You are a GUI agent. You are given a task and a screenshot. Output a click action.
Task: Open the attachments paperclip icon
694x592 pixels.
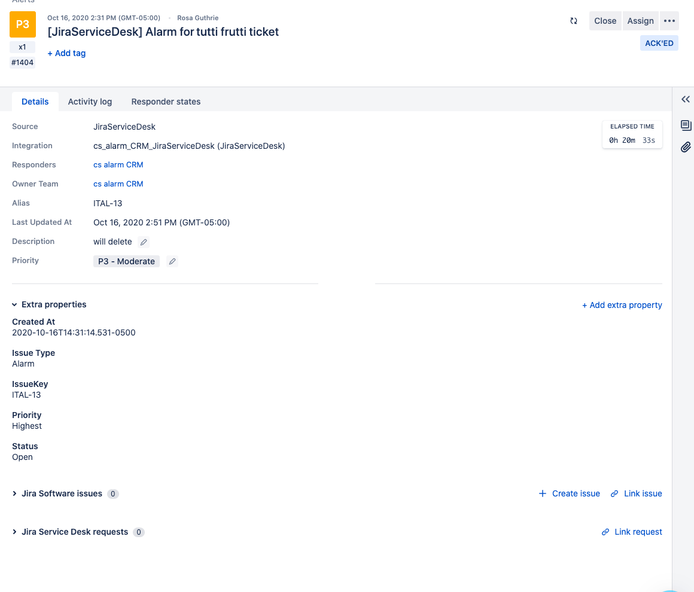click(686, 147)
